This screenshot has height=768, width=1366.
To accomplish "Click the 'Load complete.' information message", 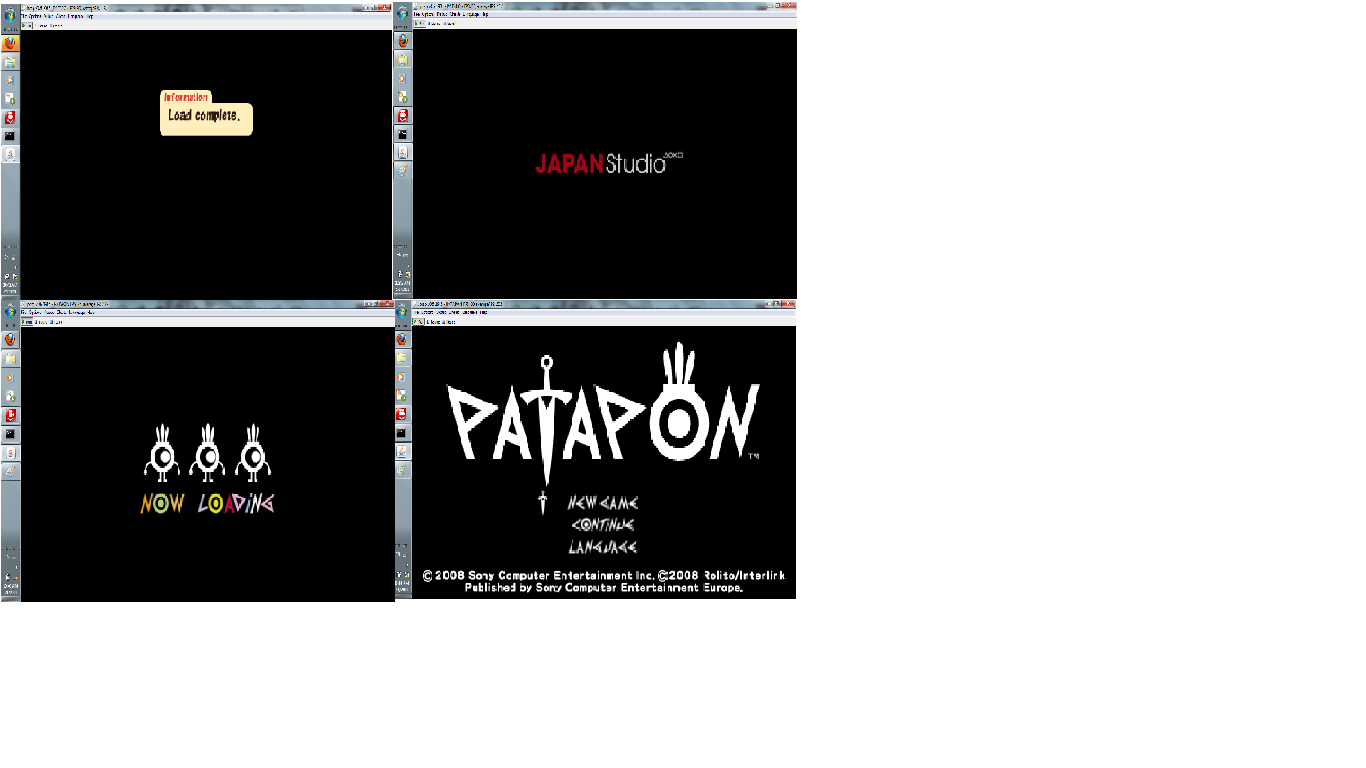I will 204,115.
